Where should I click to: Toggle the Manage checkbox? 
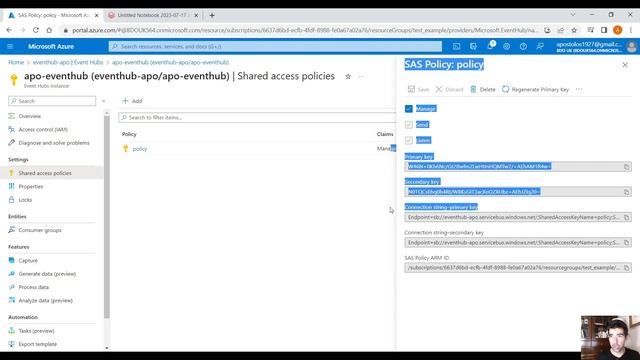coord(409,109)
